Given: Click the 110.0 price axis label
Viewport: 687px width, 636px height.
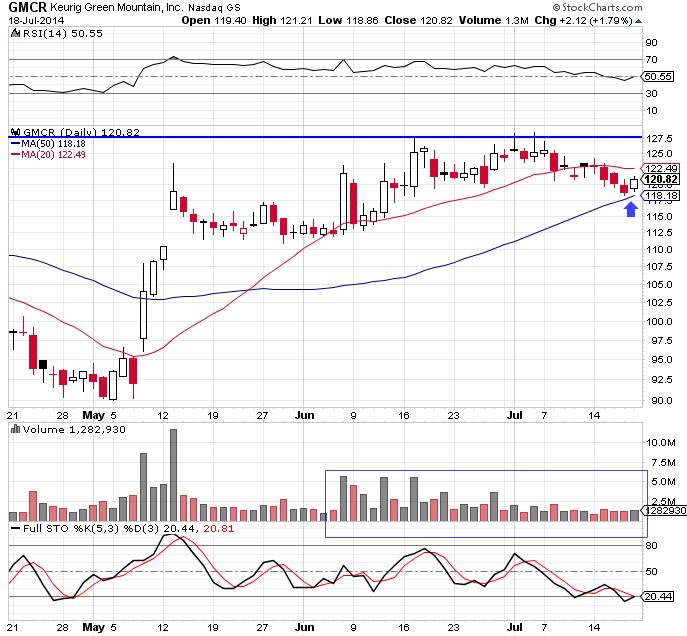Looking at the screenshot, I should [659, 250].
